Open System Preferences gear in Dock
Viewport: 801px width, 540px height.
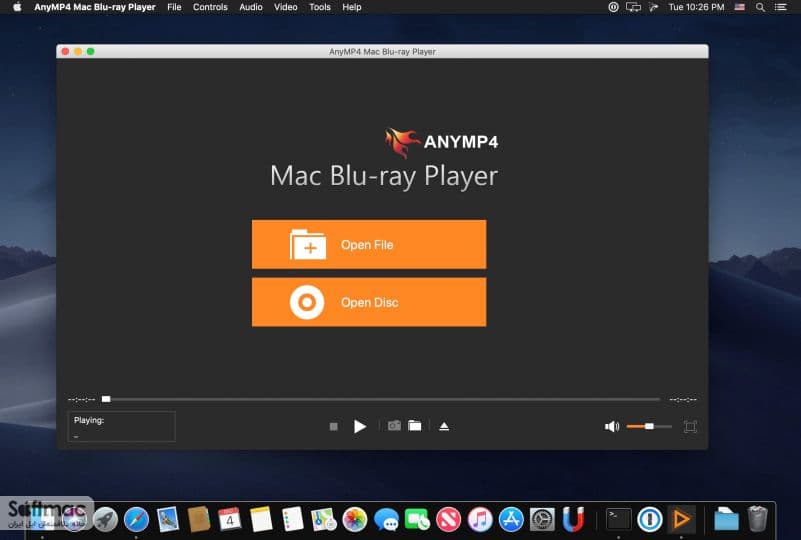point(542,520)
